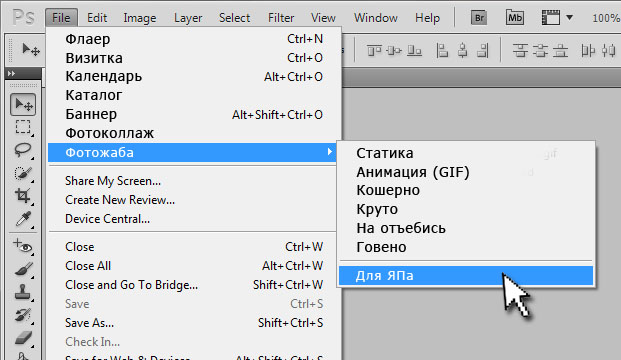Click the Photoshop Ps logo
Viewport: 621px width, 360px height.
pyautogui.click(x=24, y=18)
